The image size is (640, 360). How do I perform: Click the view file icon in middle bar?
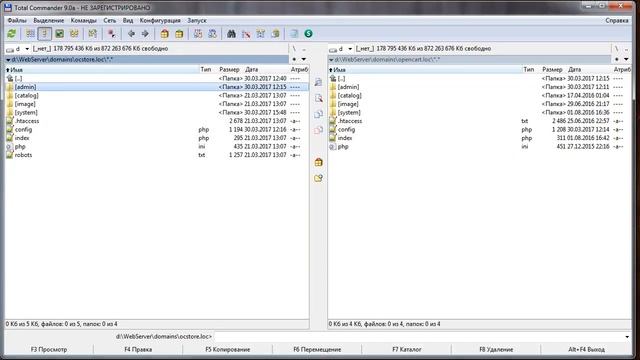click(x=318, y=82)
